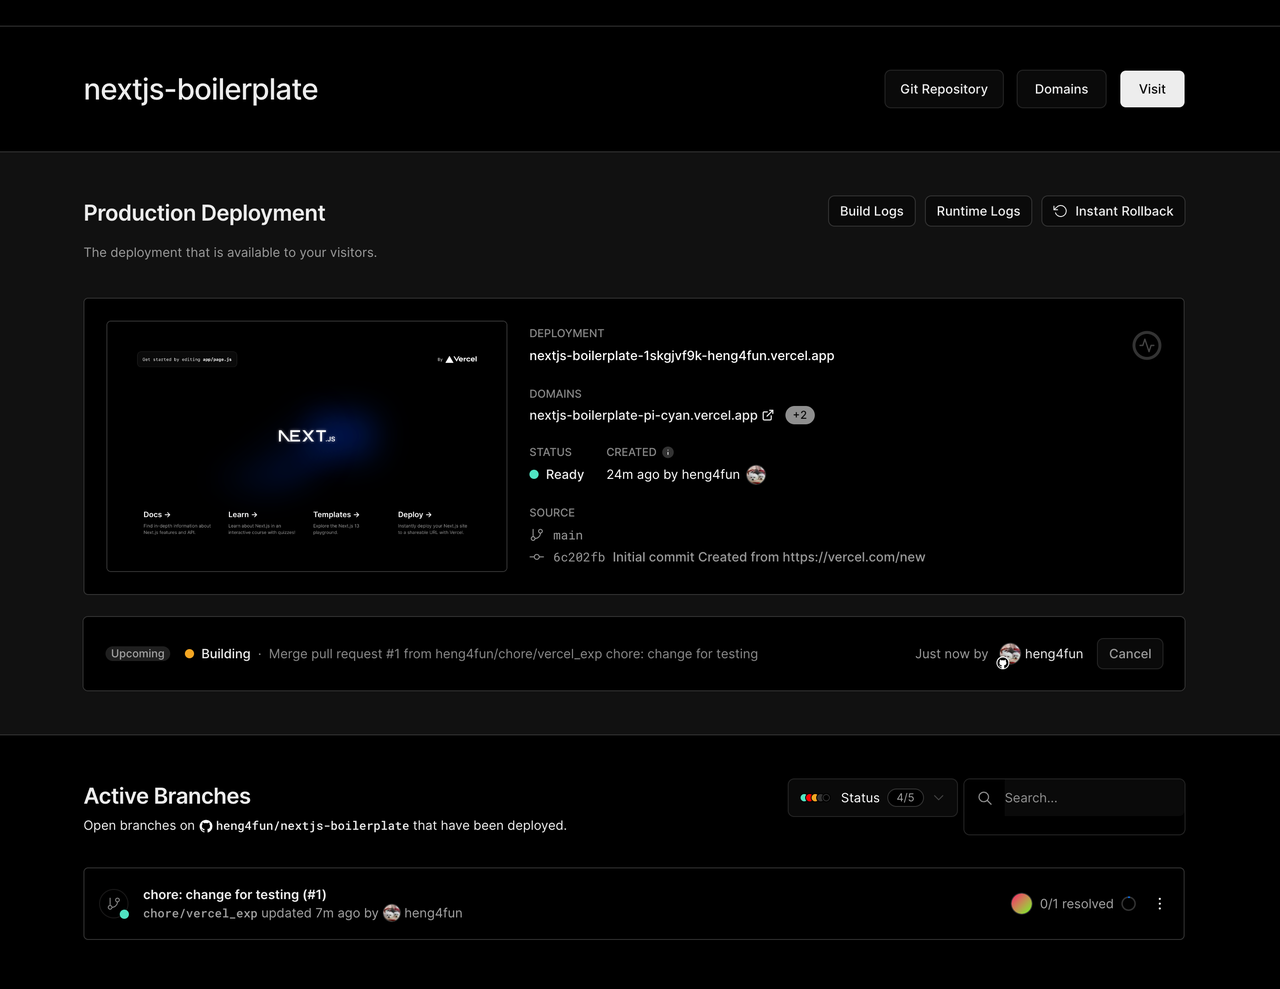Click the small avatar beside heng4fun in branch row
This screenshot has height=989, width=1280.
pos(392,913)
